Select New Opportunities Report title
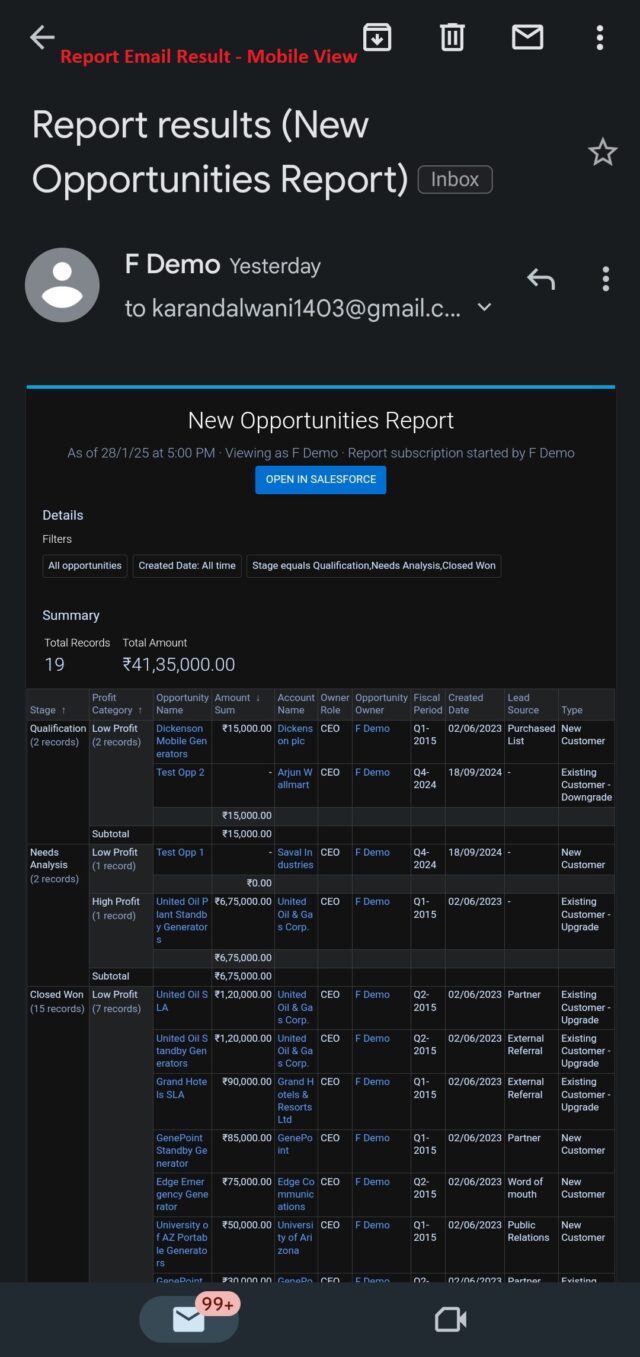This screenshot has height=1357, width=640. click(x=321, y=420)
